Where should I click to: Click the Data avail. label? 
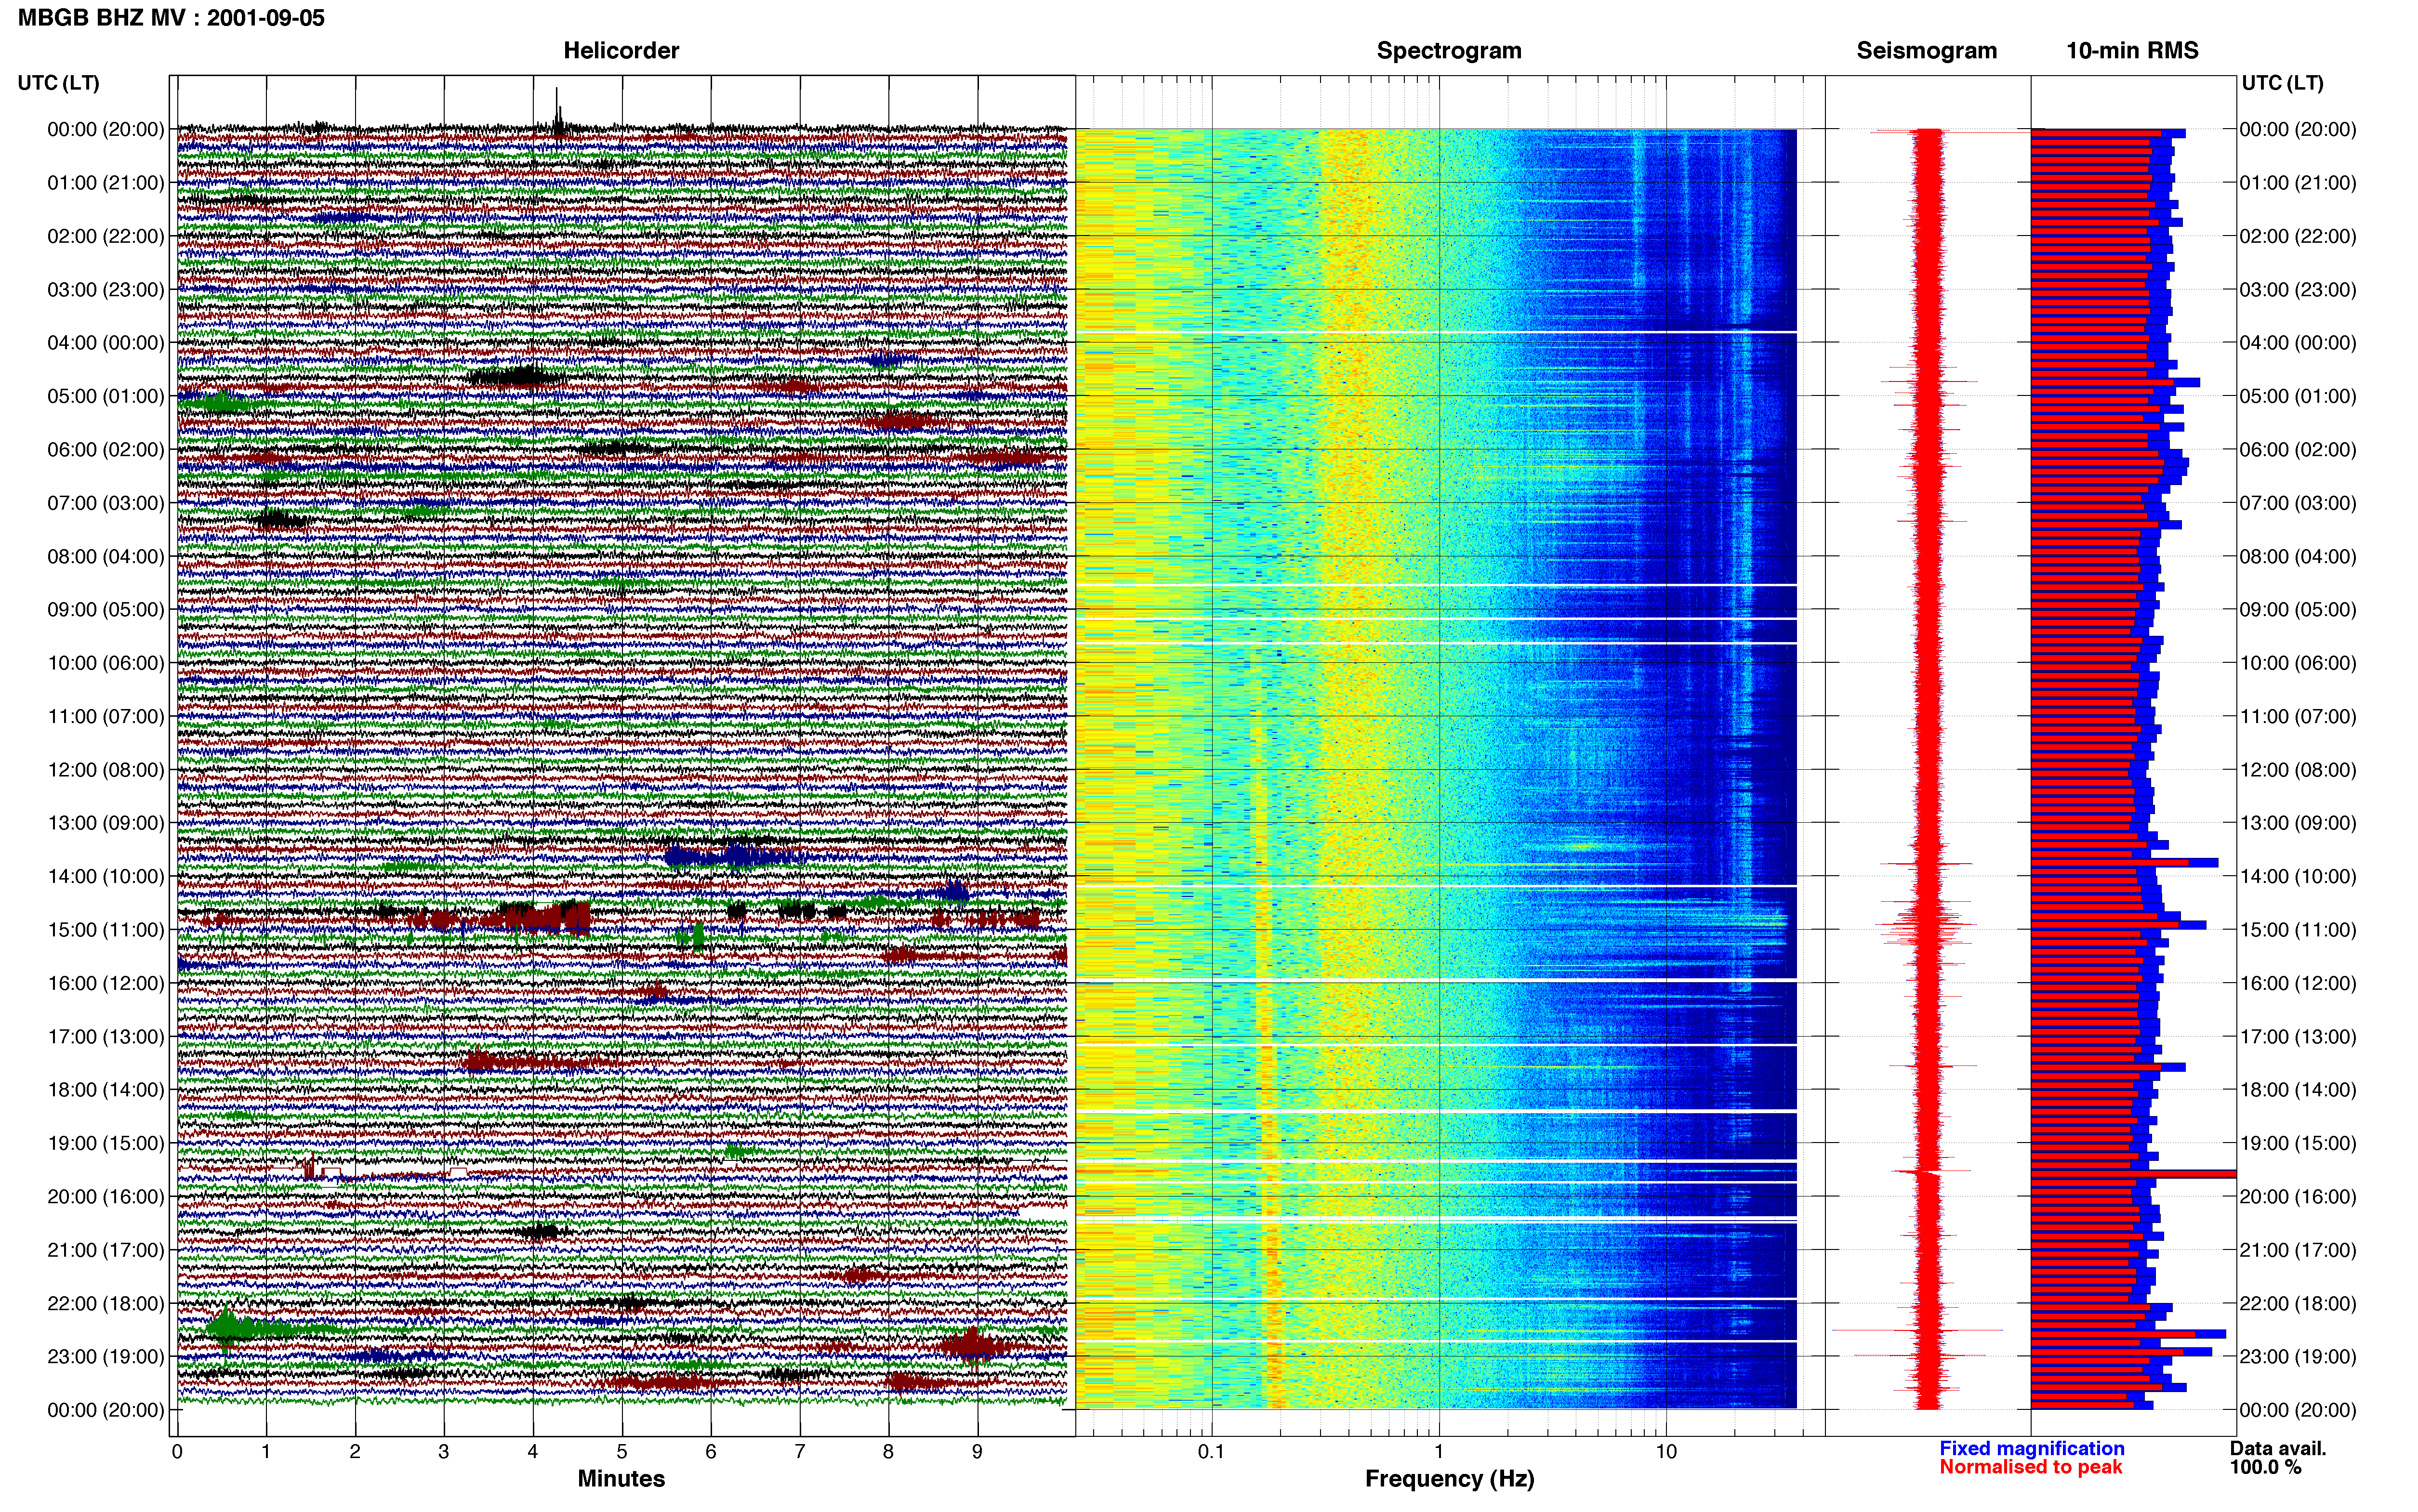pos(2278,1448)
